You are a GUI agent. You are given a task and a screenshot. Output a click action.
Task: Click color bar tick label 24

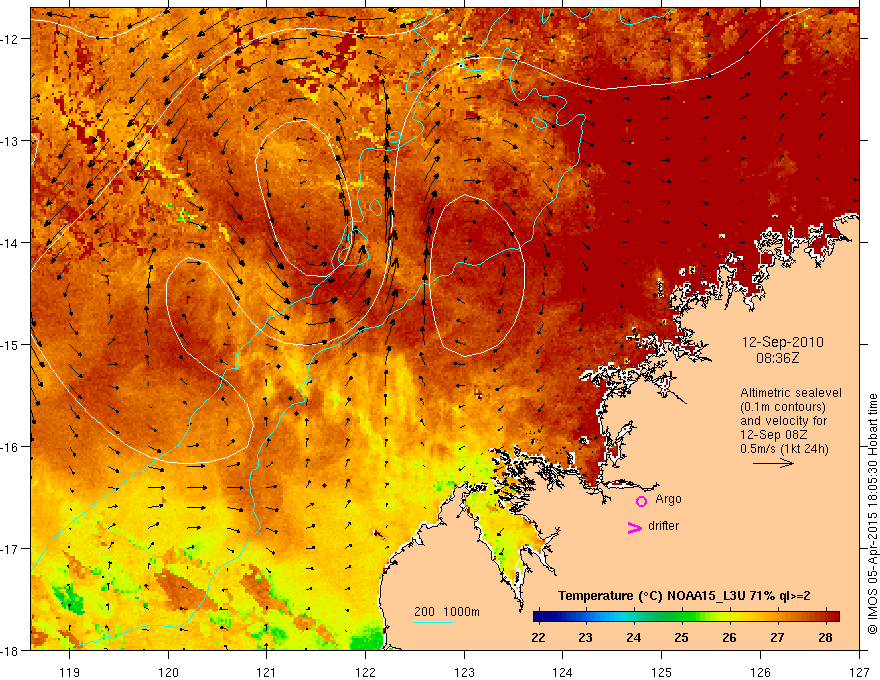[x=634, y=638]
